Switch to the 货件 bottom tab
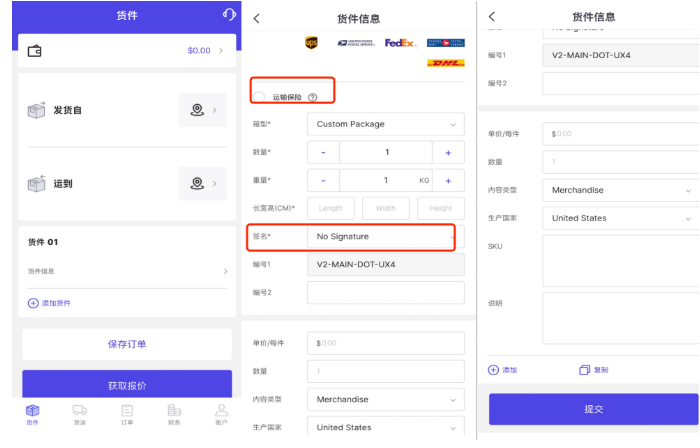Image resolution: width=700 pixels, height=448 pixels. [x=33, y=415]
